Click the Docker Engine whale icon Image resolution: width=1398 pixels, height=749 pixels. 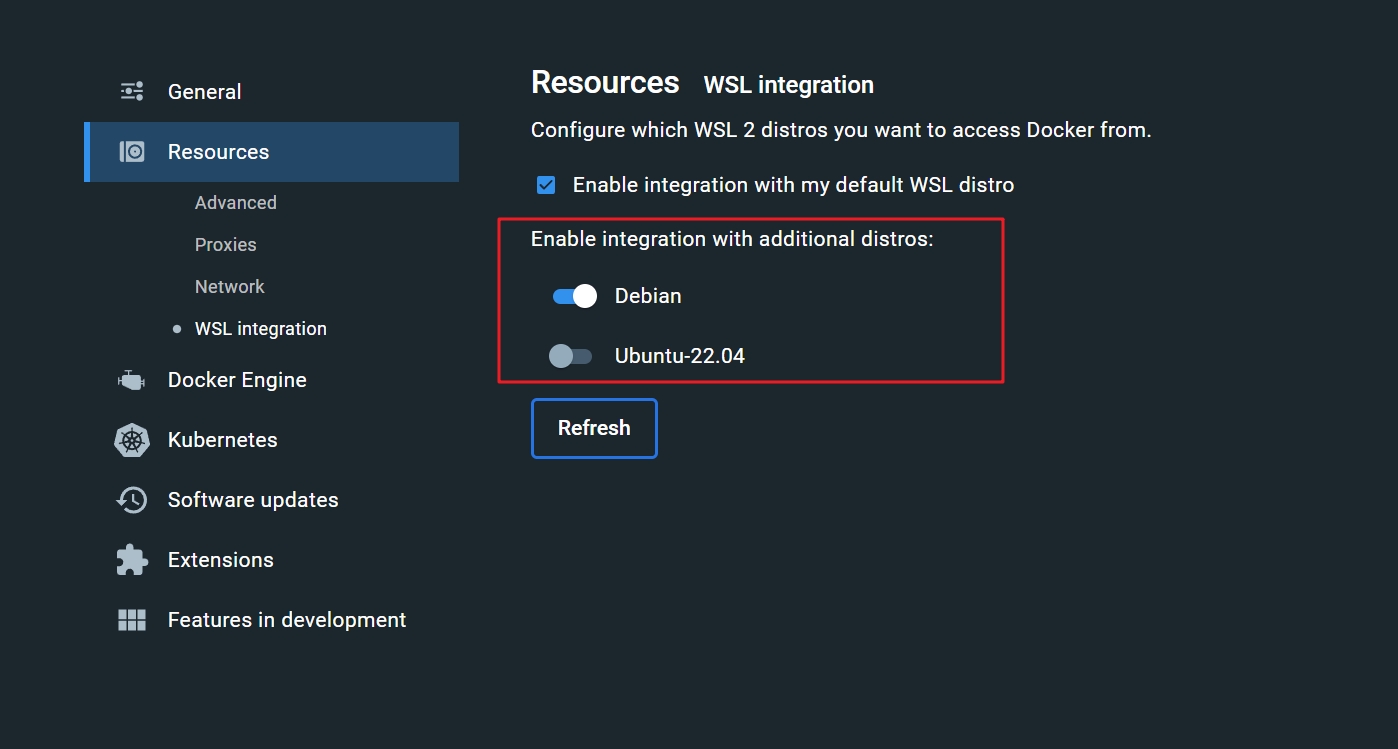[x=132, y=380]
